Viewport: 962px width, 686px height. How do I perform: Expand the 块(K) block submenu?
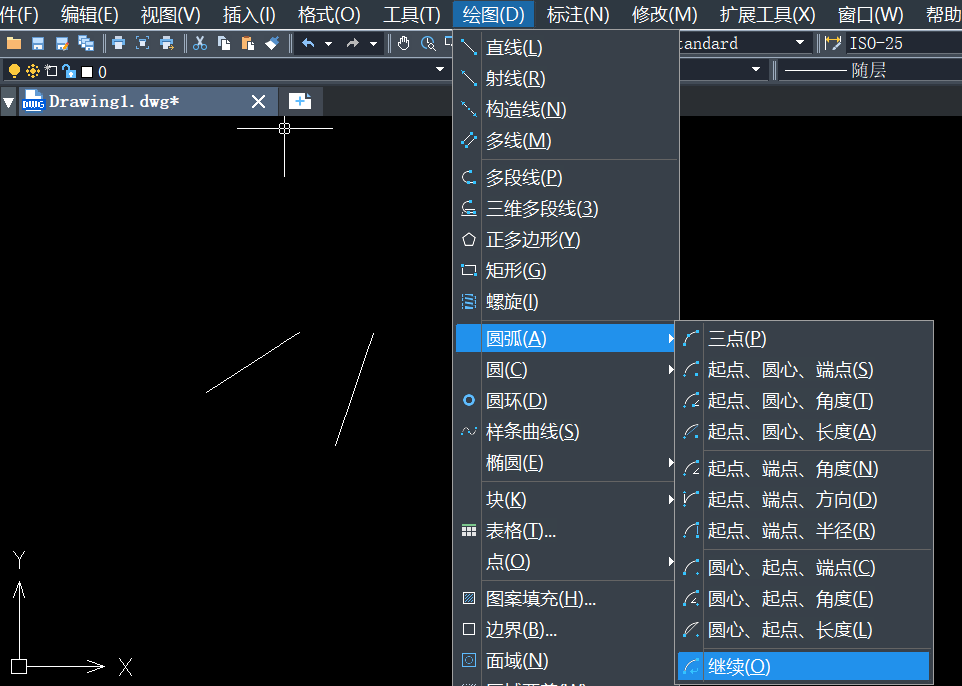567,500
